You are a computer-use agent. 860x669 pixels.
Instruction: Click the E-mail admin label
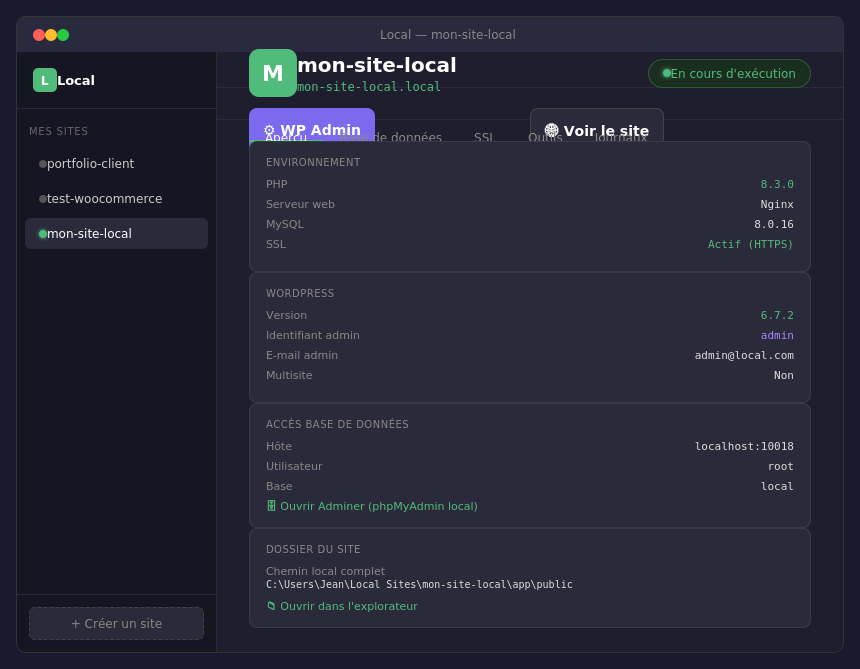coord(302,355)
